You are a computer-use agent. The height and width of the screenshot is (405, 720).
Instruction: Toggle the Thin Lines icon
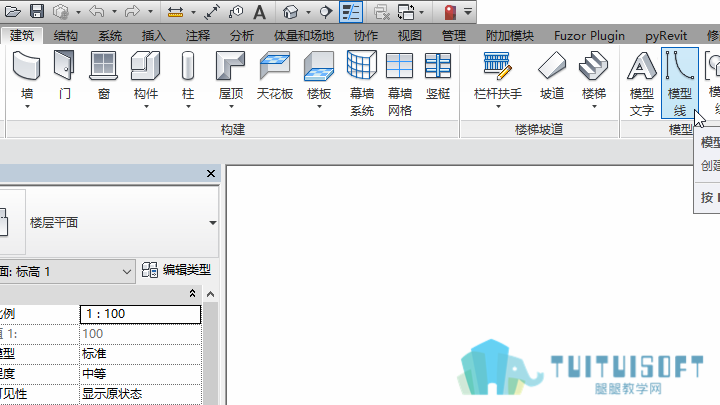pos(351,11)
